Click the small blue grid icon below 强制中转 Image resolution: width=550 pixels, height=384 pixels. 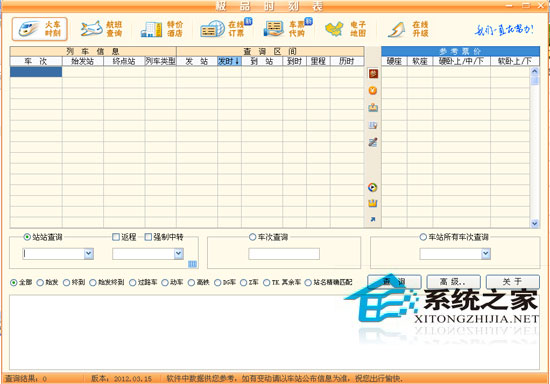pos(192,264)
